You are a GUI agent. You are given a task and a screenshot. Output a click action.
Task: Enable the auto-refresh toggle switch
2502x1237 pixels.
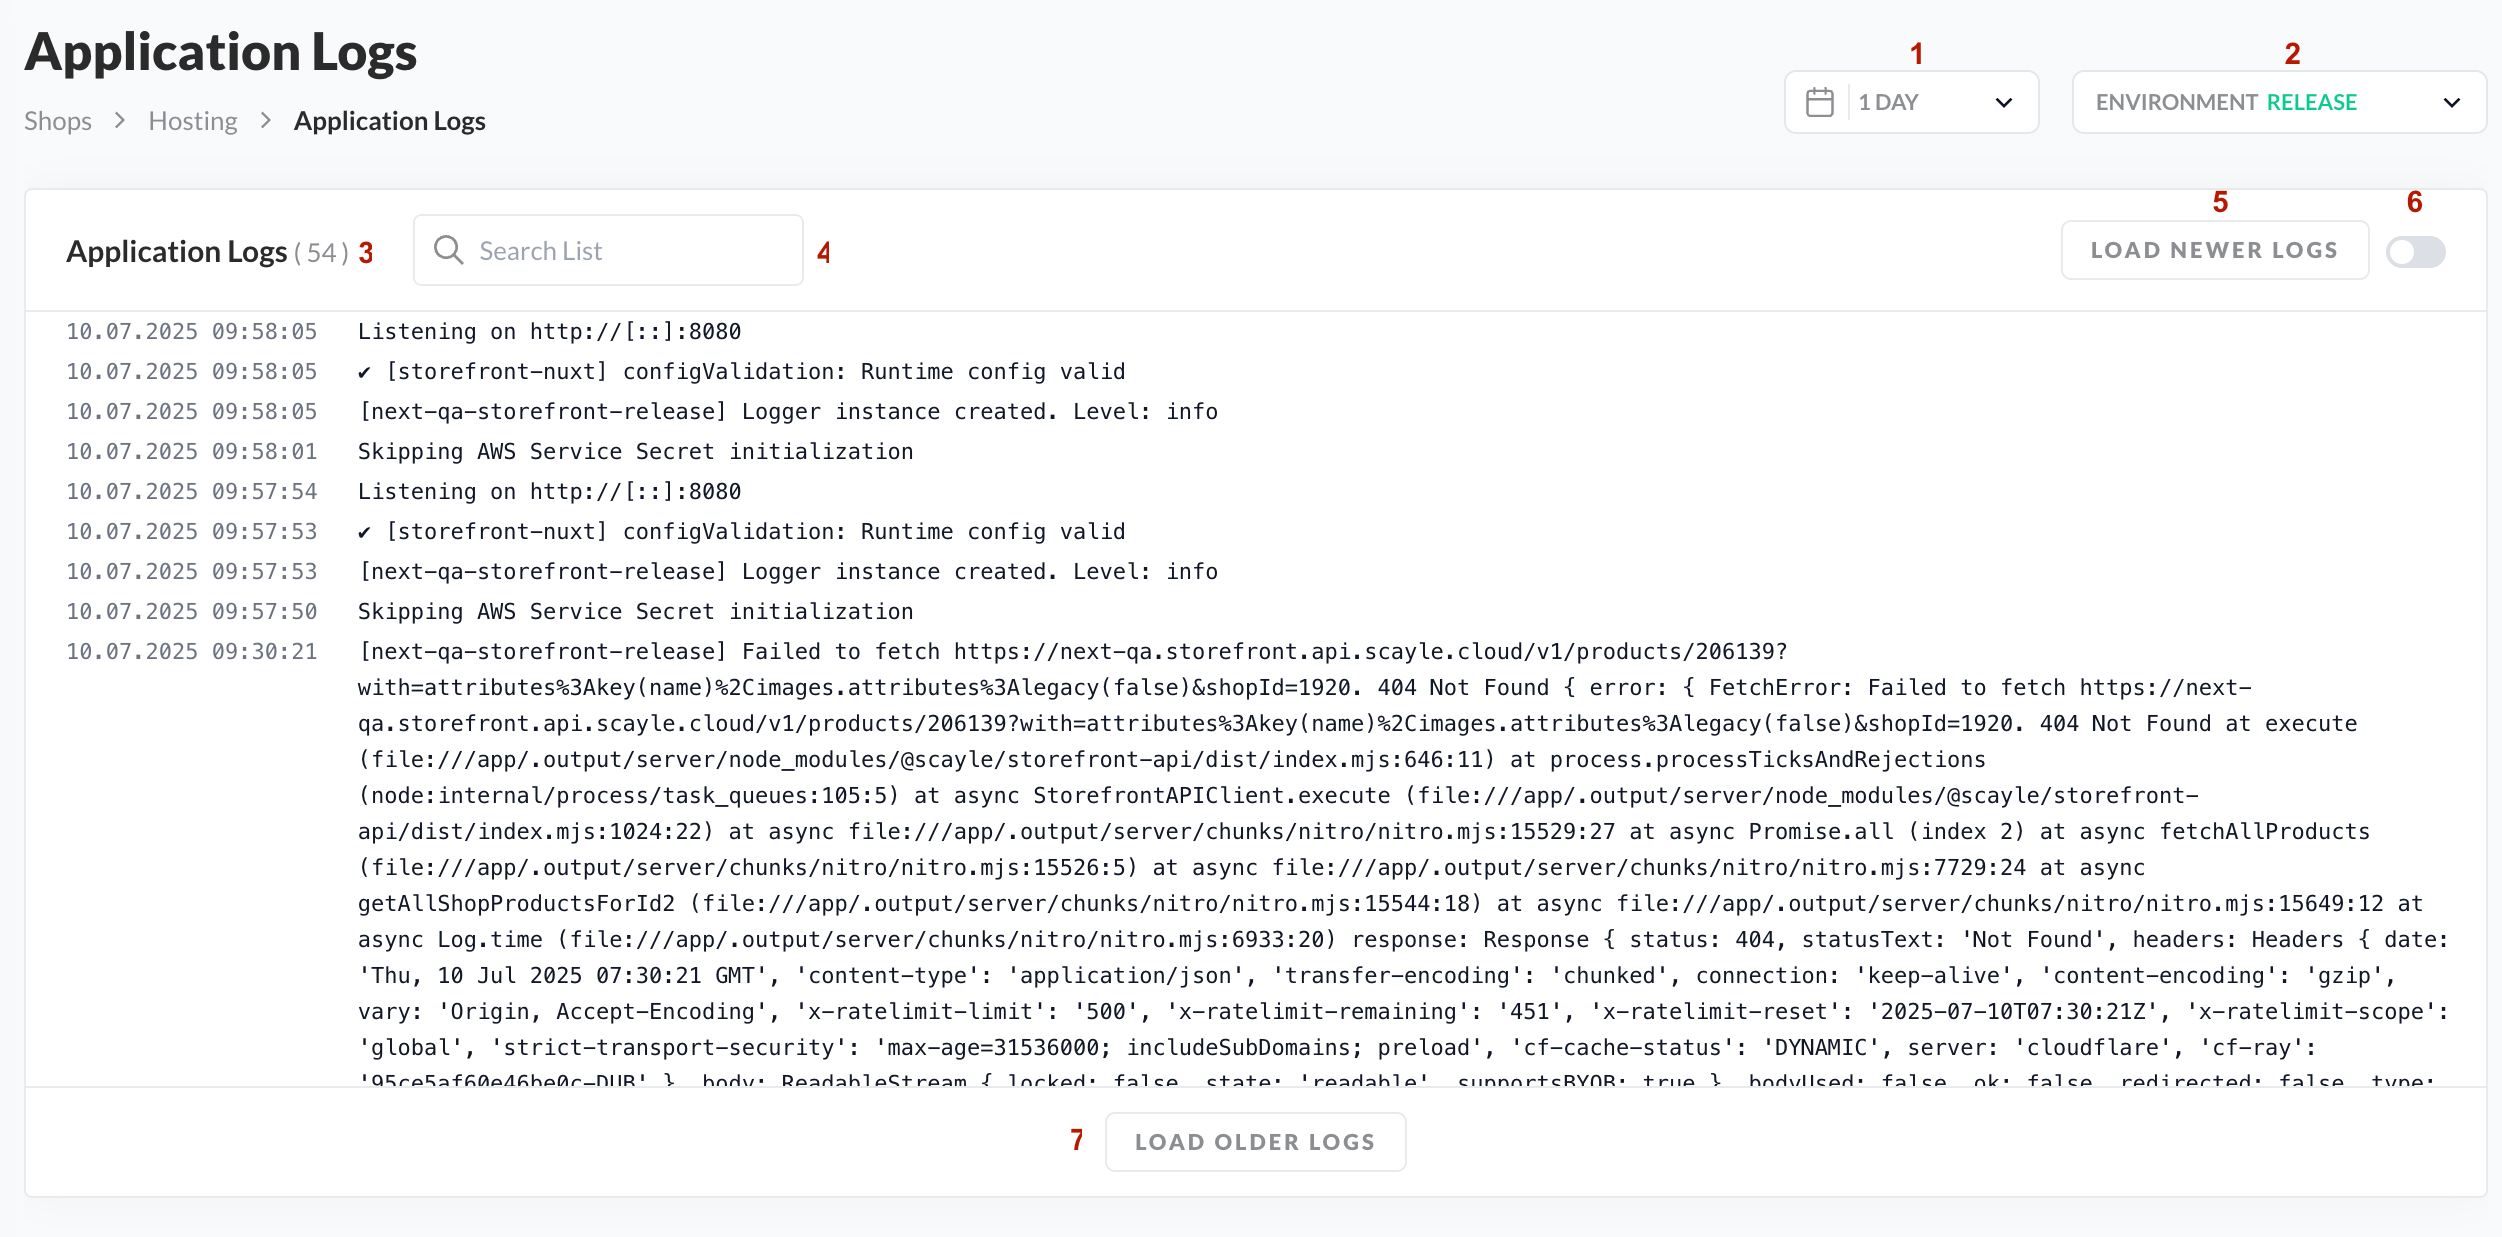(x=2415, y=251)
